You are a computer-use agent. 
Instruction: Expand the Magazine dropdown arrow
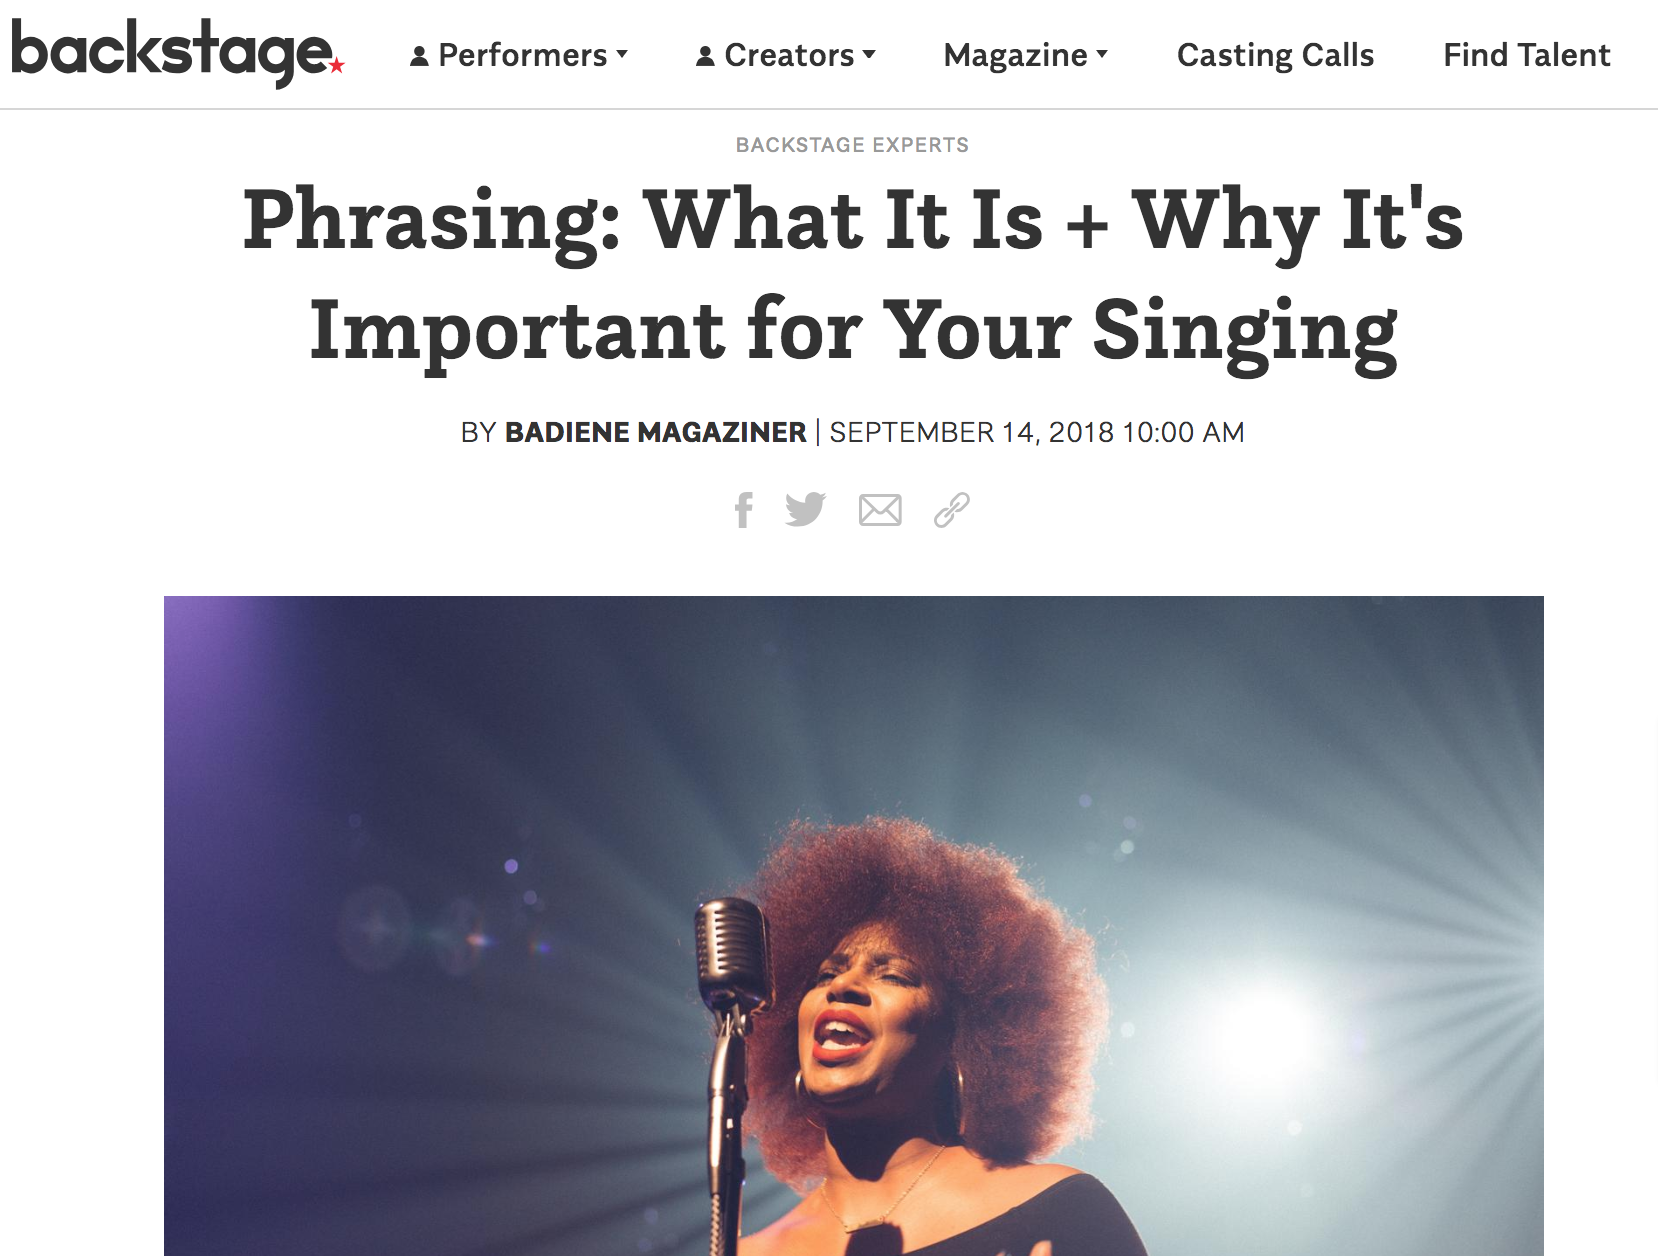(1102, 54)
